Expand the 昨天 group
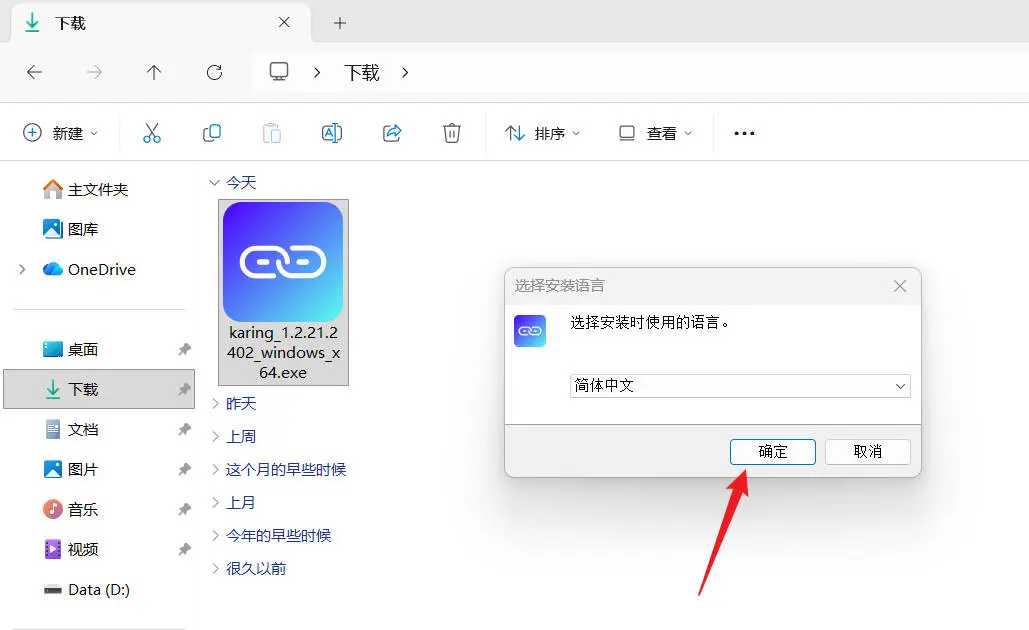This screenshot has width=1029, height=630. point(215,404)
